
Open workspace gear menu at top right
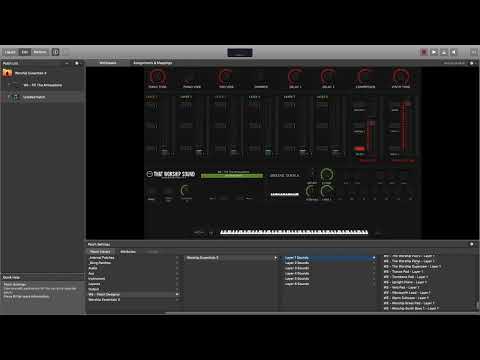472,63
